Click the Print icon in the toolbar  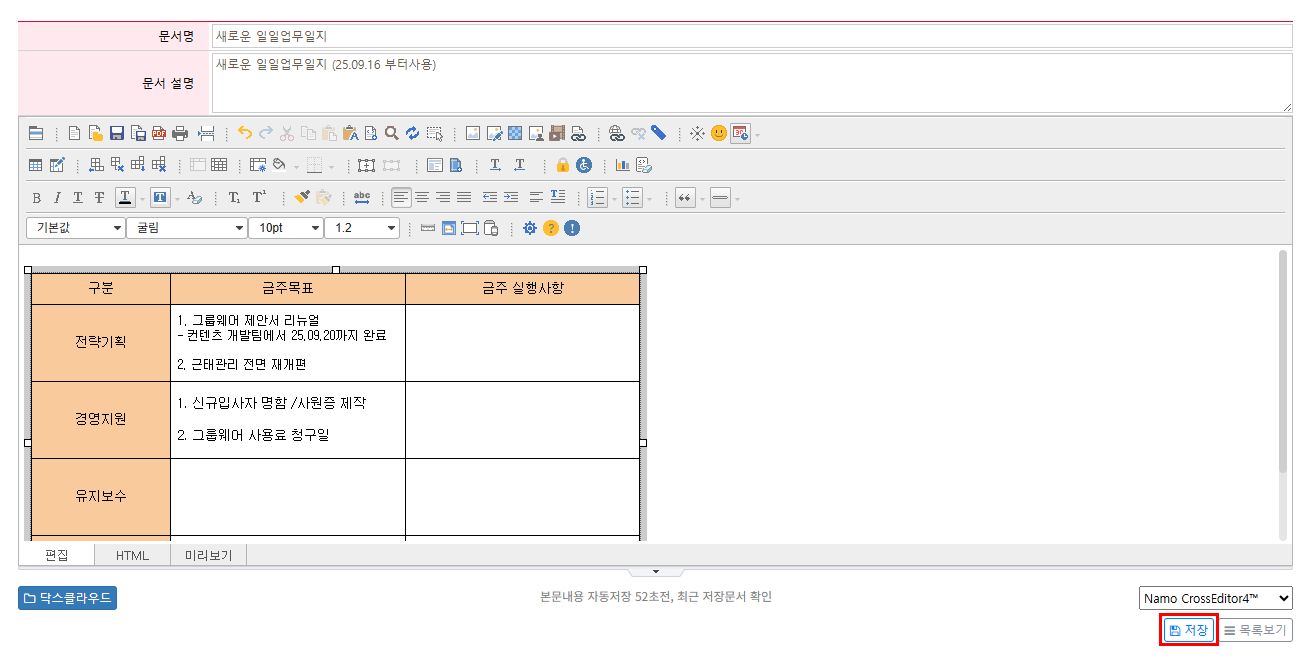(180, 133)
